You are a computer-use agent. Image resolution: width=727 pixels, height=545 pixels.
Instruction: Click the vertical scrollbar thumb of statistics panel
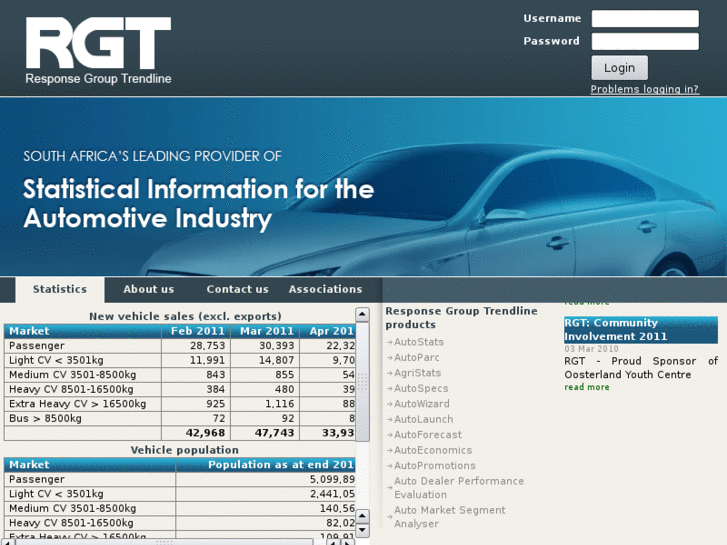(x=362, y=381)
